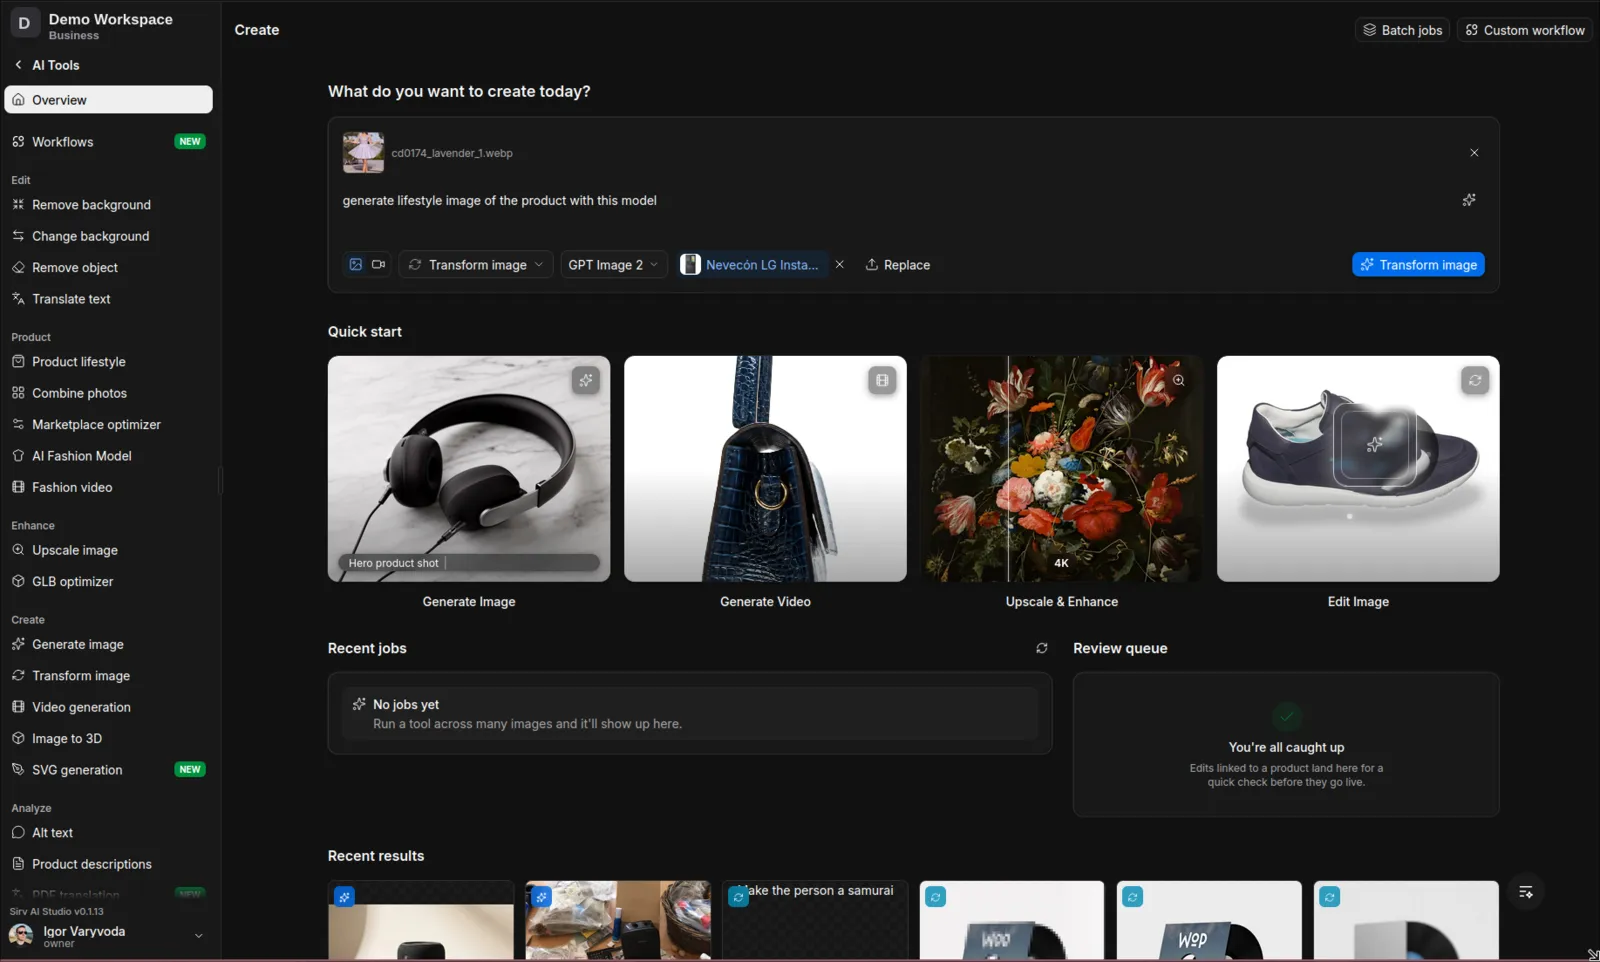
Task: Open the Batch jobs page
Action: point(1402,30)
